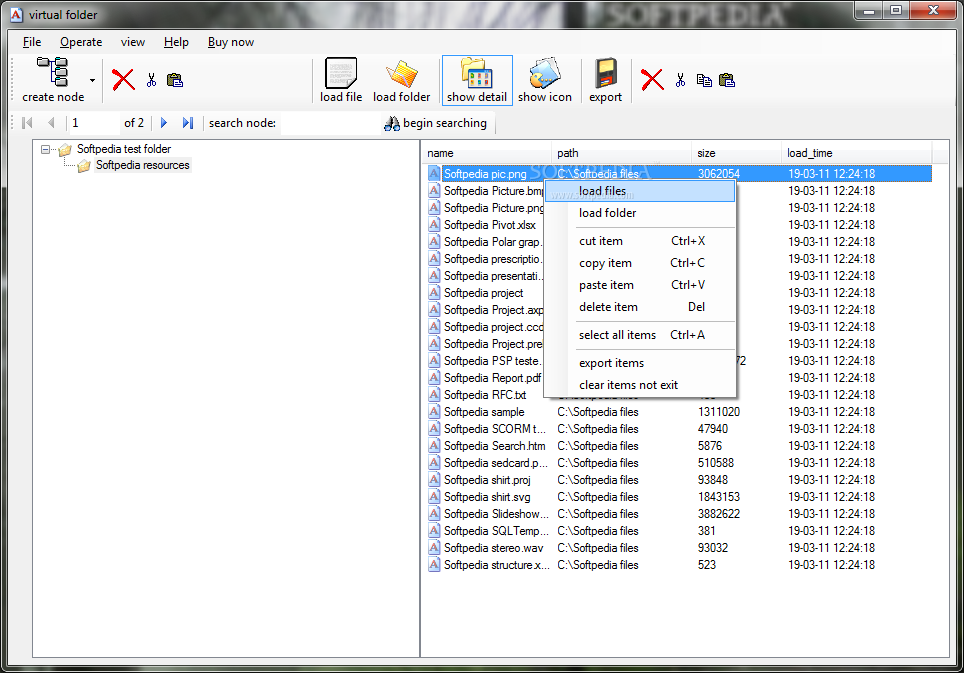Go to last page blue arrow
This screenshot has height=673, width=964.
[x=188, y=123]
